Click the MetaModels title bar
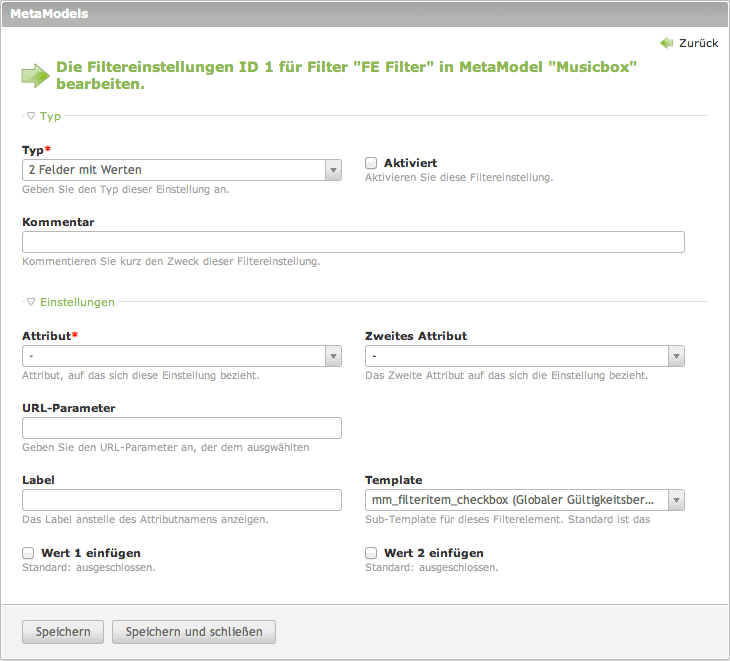The height and width of the screenshot is (661, 730). pos(365,14)
